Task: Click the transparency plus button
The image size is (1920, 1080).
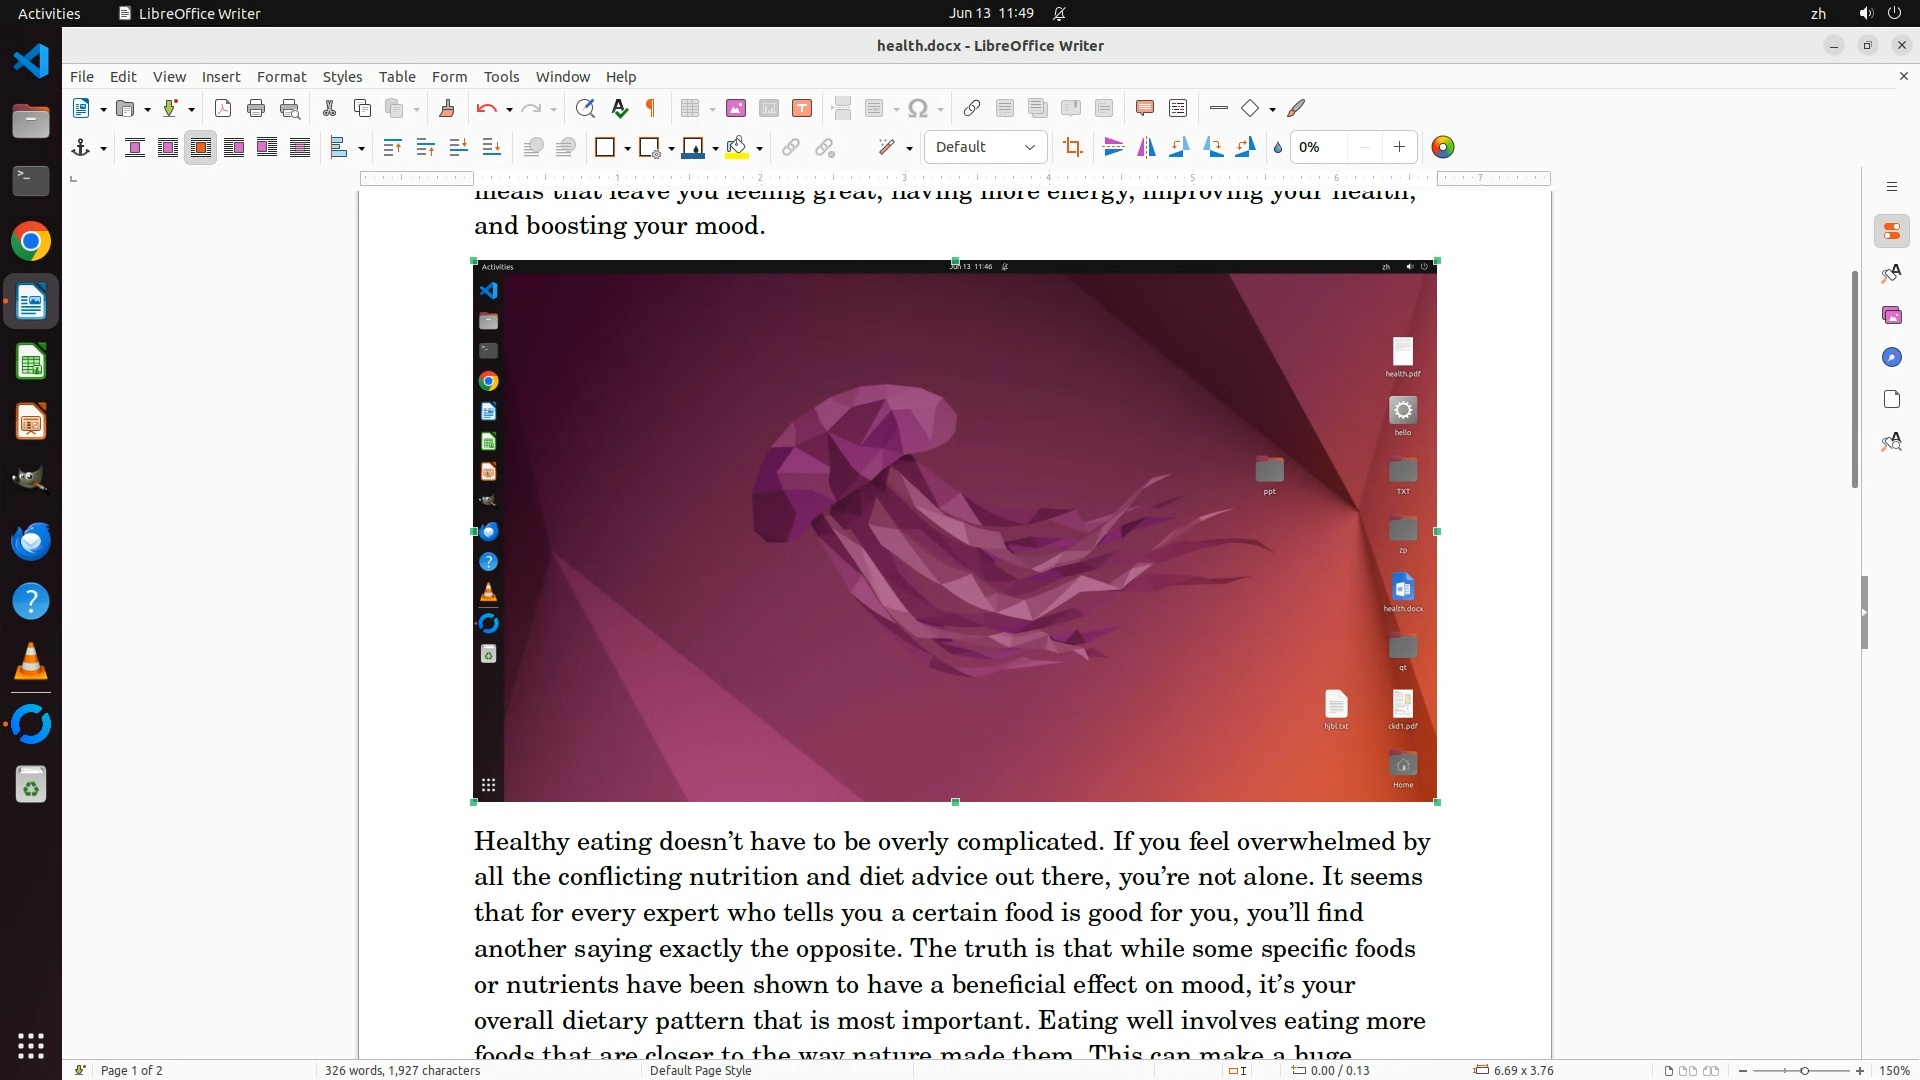Action: (1399, 148)
